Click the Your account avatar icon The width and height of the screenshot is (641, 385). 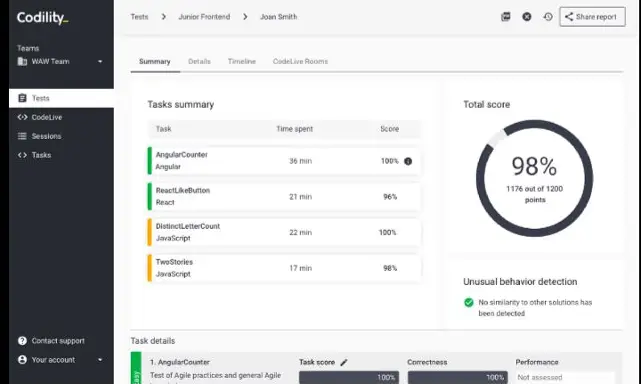click(x=22, y=360)
